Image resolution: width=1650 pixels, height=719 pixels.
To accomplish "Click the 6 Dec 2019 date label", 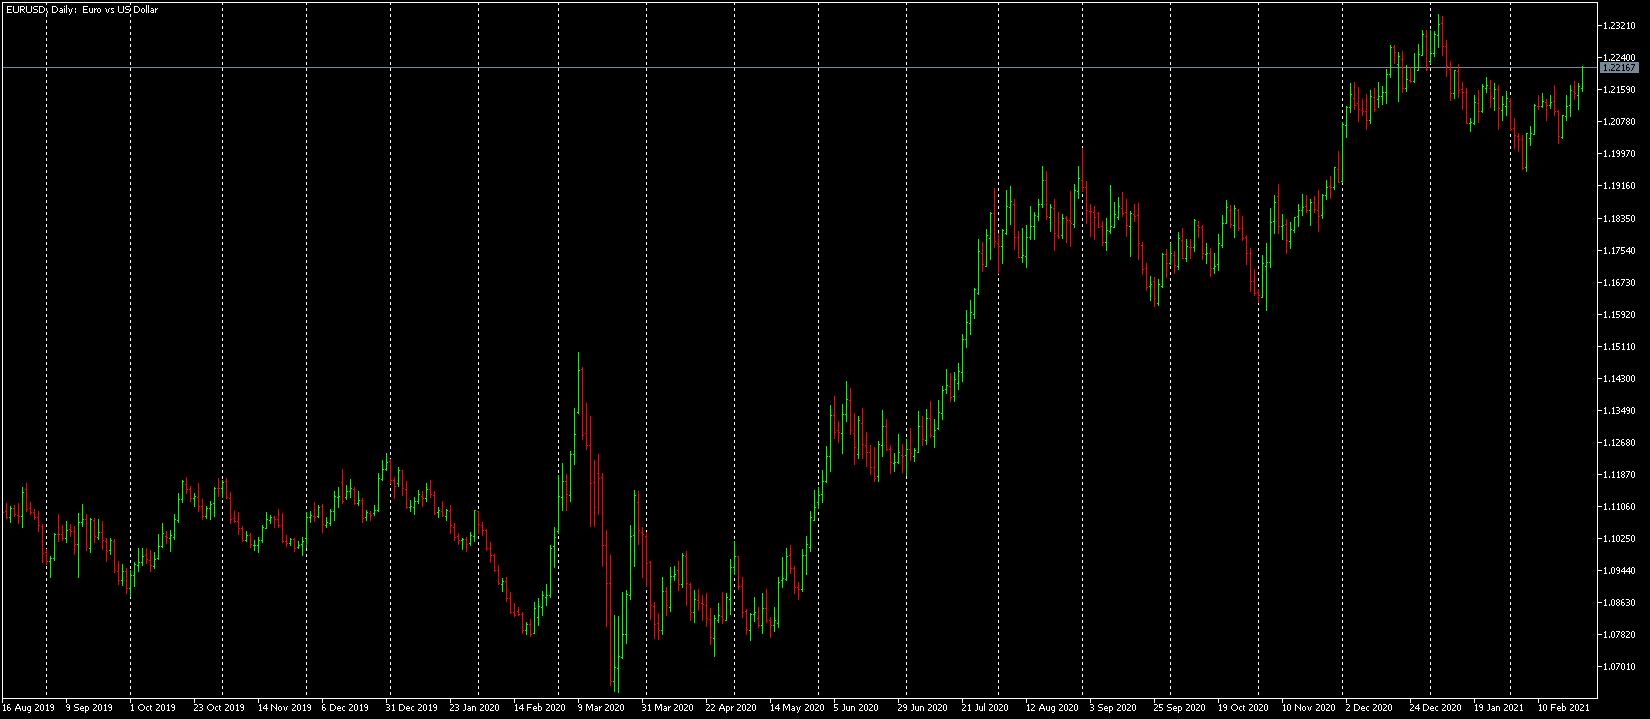I will [346, 708].
